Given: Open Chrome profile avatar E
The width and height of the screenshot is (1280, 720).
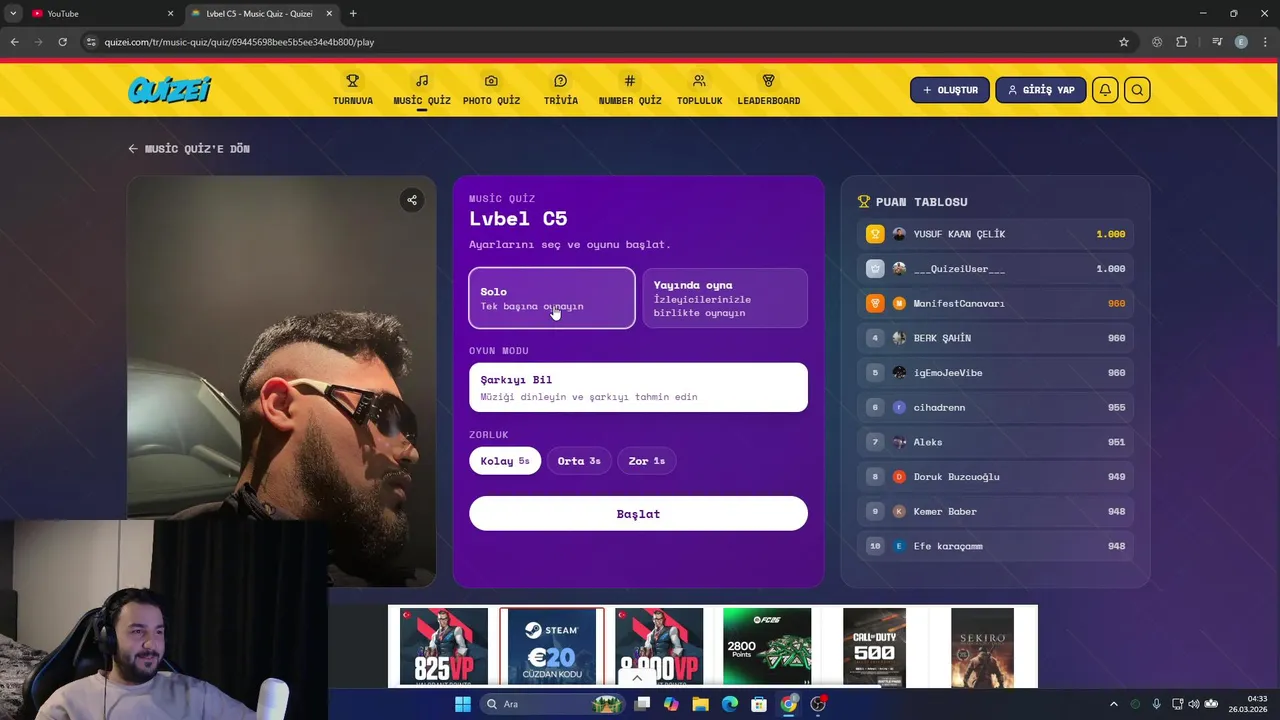Looking at the screenshot, I should [x=1241, y=42].
